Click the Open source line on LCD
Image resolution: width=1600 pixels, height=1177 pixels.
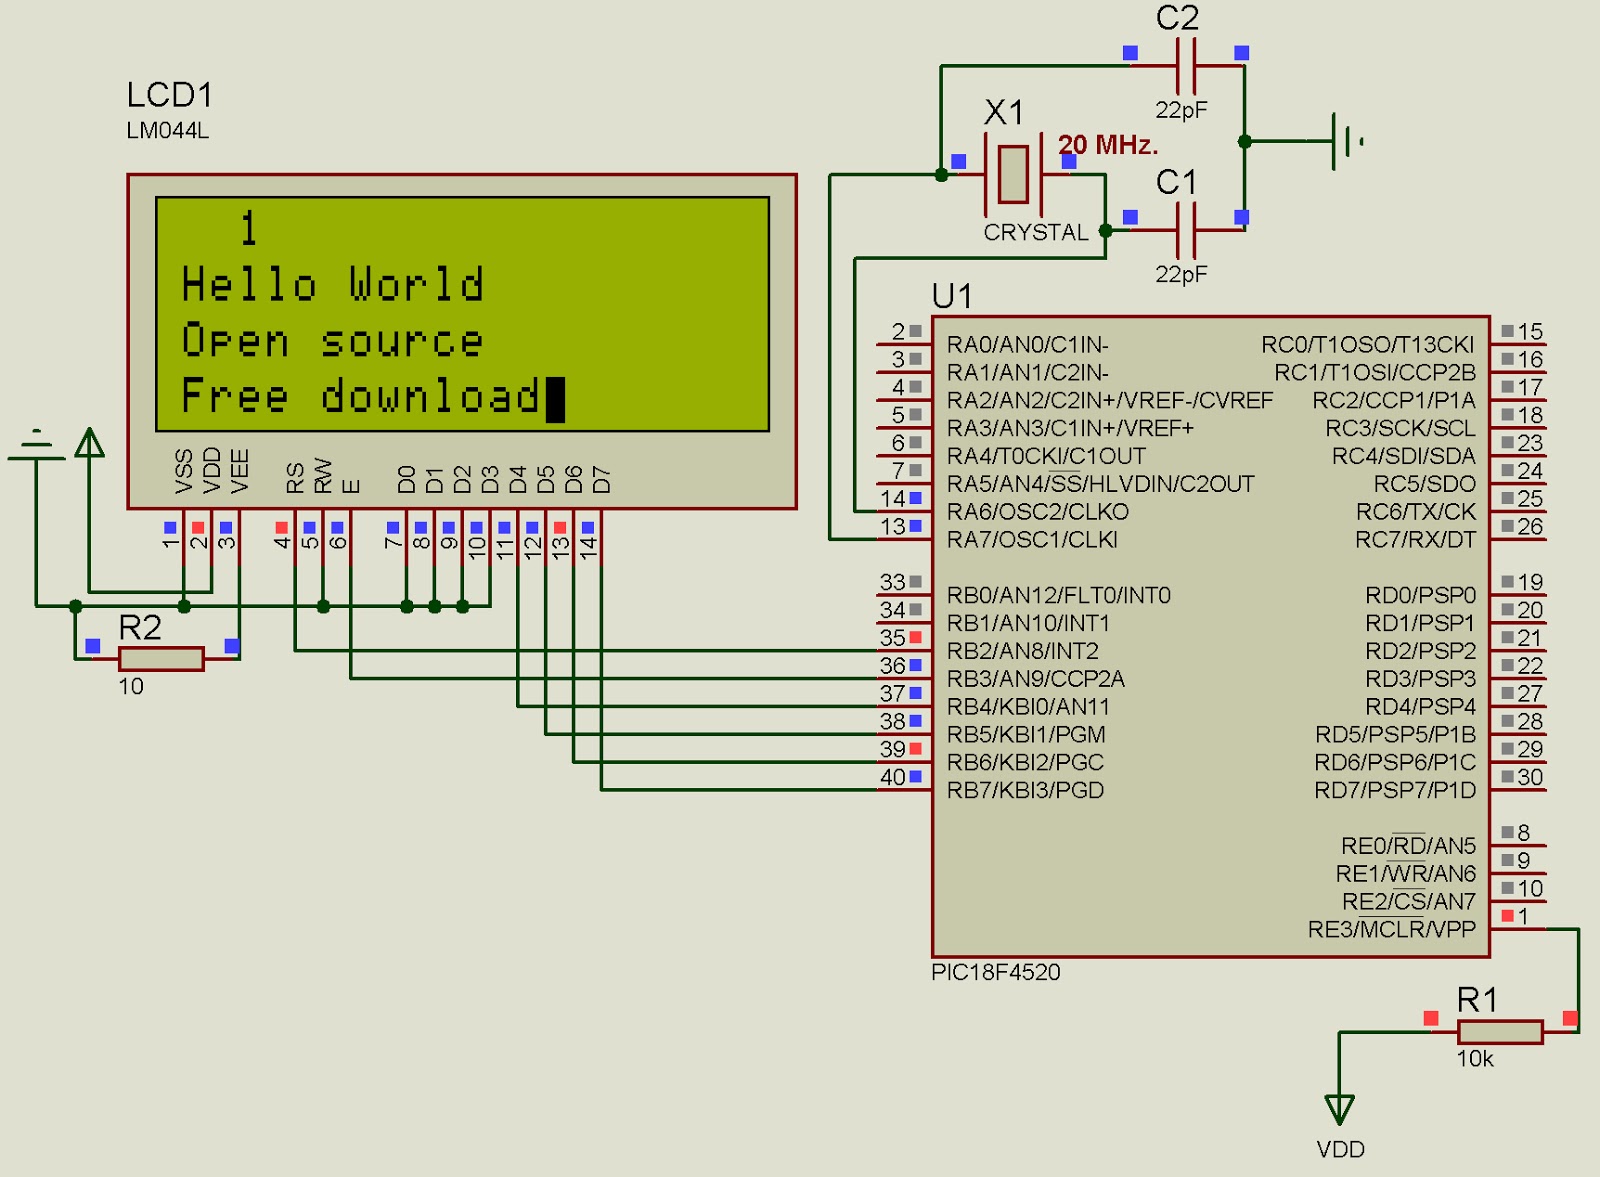click(333, 341)
